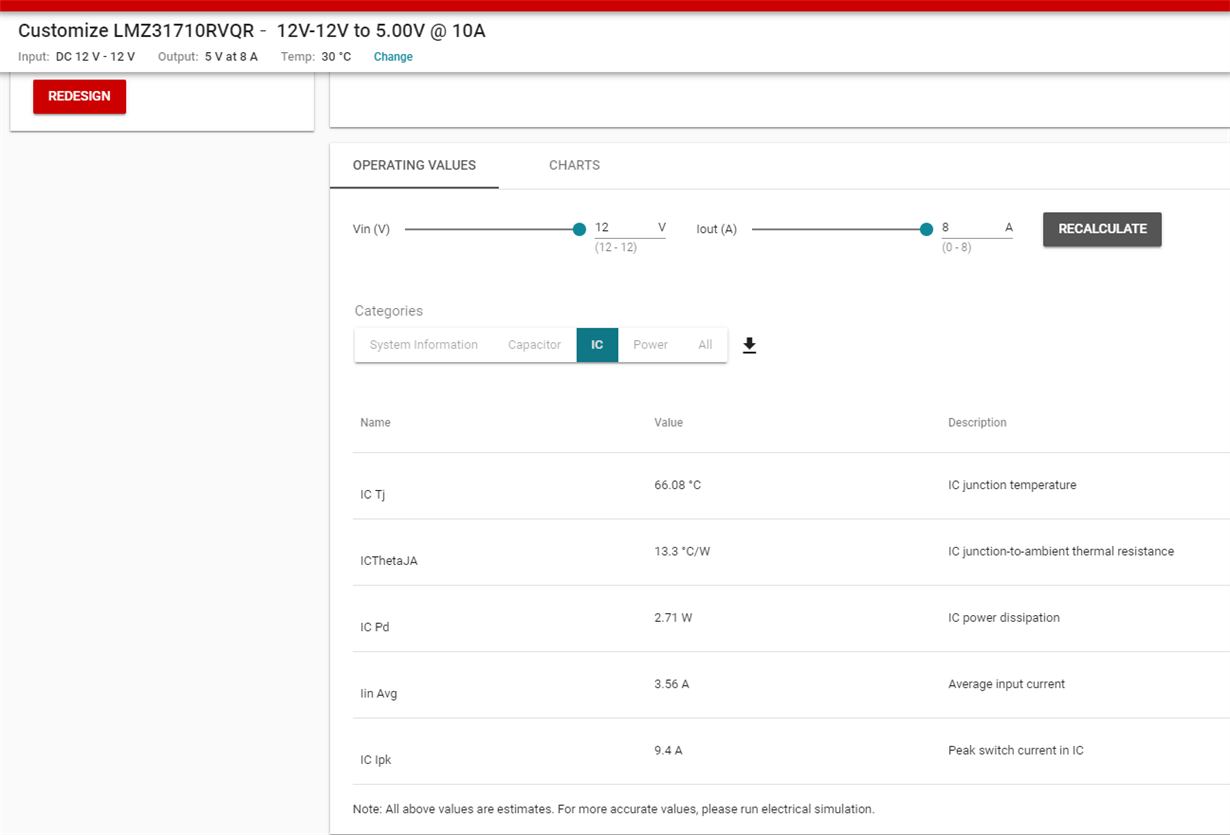Click the estimates note about electrical simulation

614,809
